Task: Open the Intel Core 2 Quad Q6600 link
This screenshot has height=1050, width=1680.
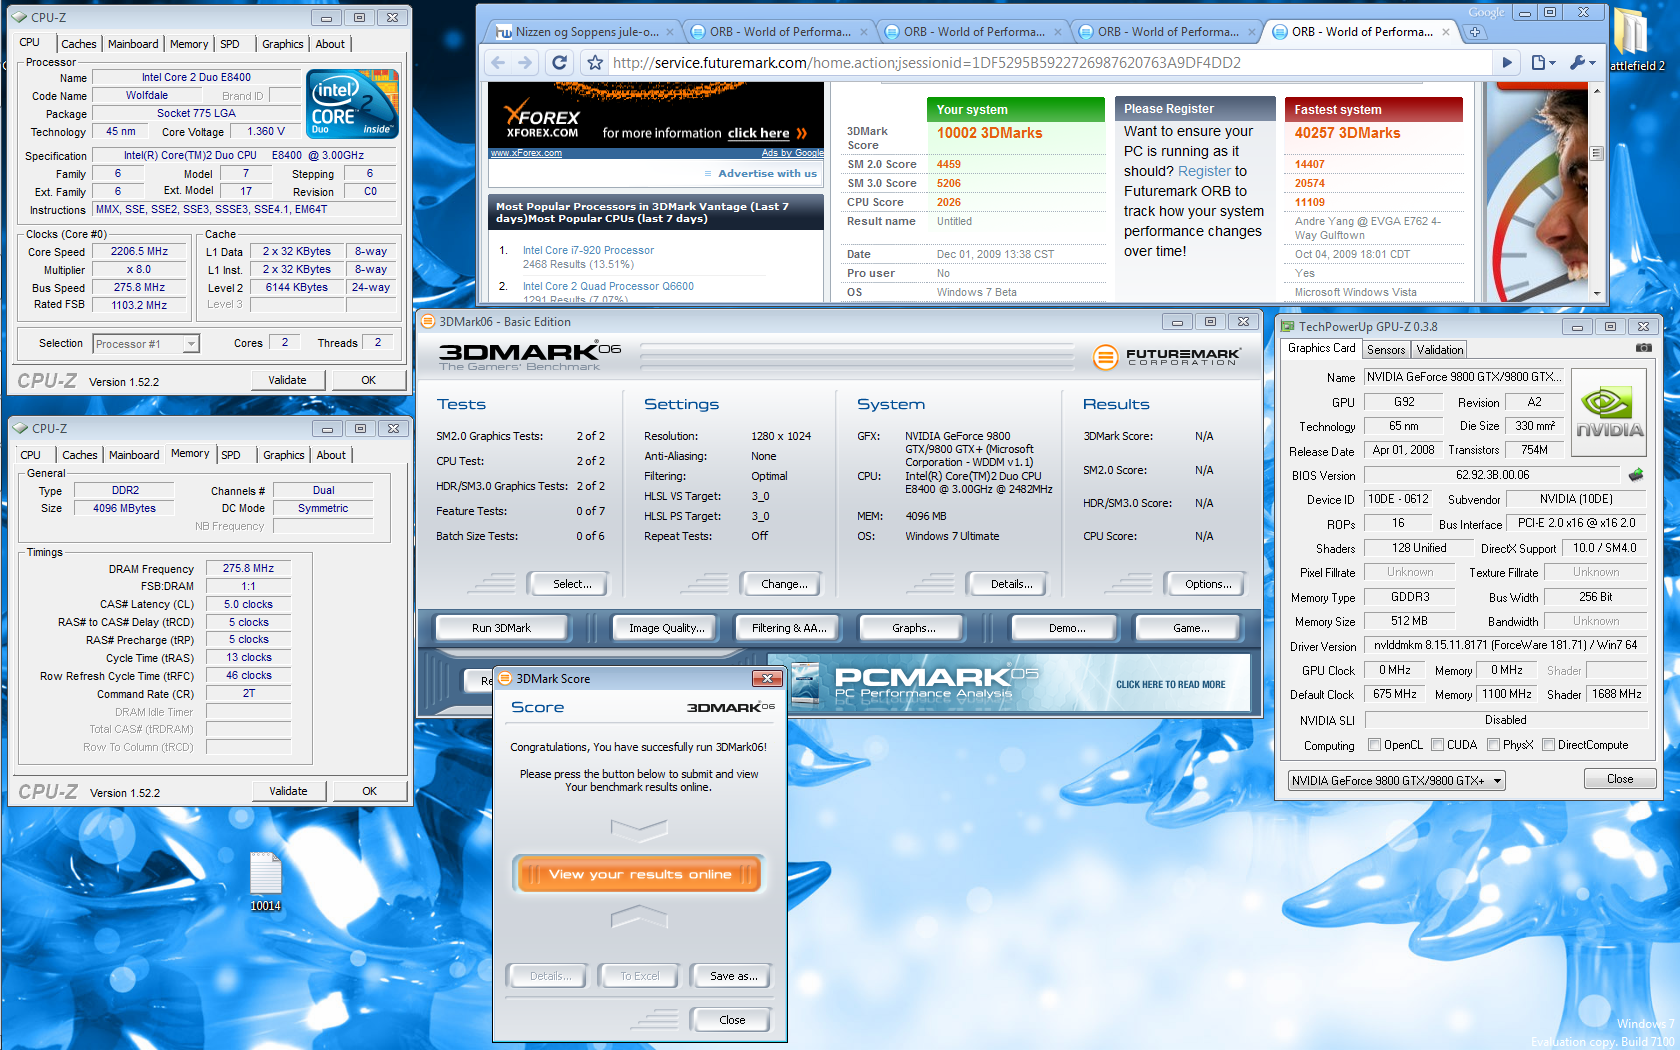Action: coord(608,286)
